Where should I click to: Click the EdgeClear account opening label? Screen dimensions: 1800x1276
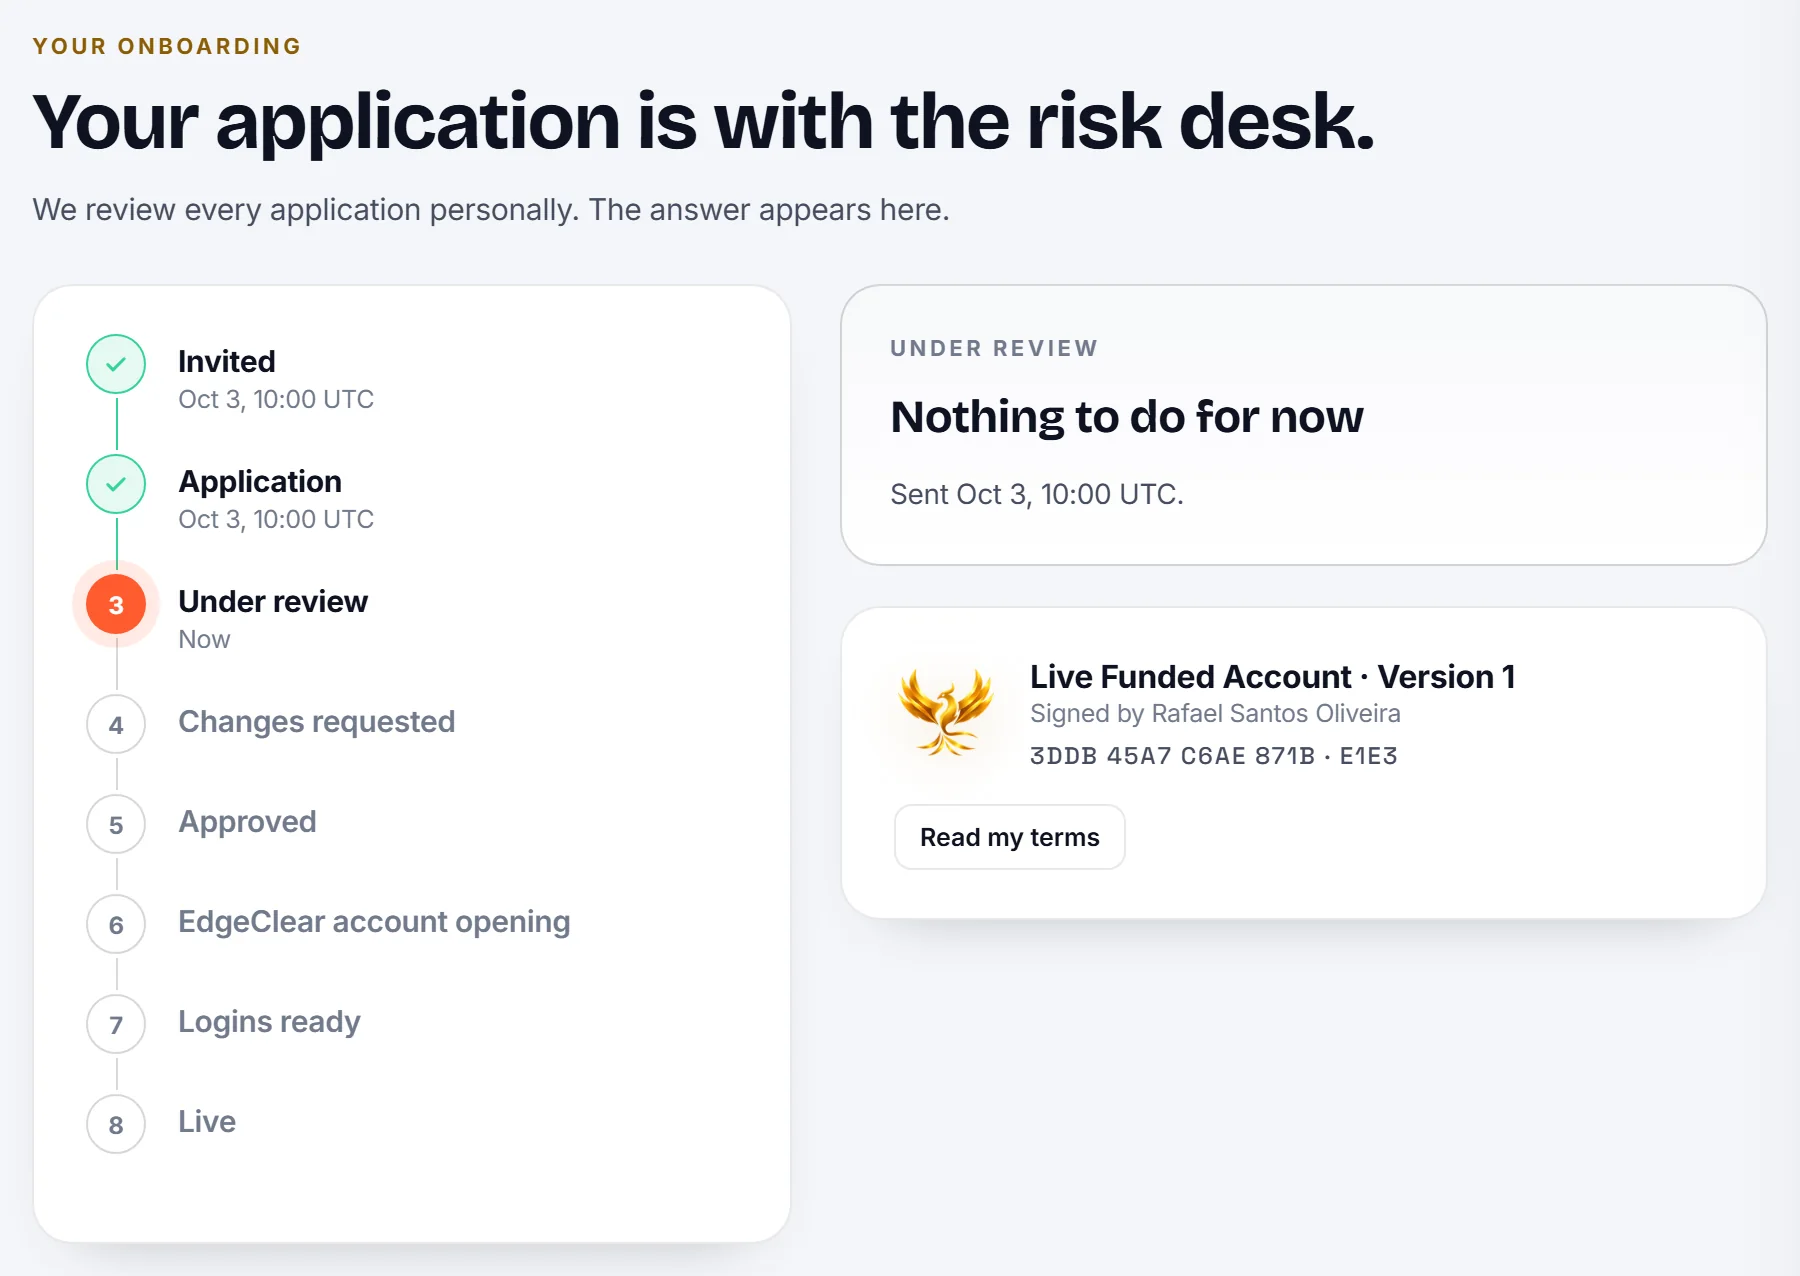click(374, 922)
